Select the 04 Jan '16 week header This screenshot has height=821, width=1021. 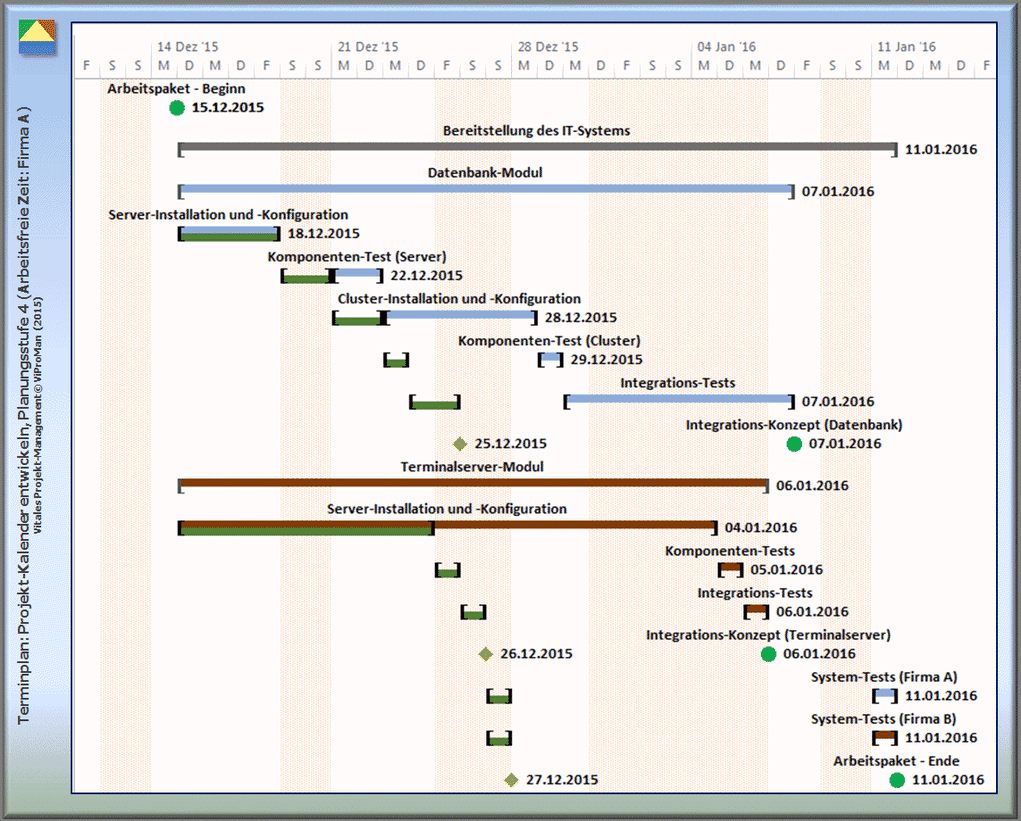tap(727, 47)
